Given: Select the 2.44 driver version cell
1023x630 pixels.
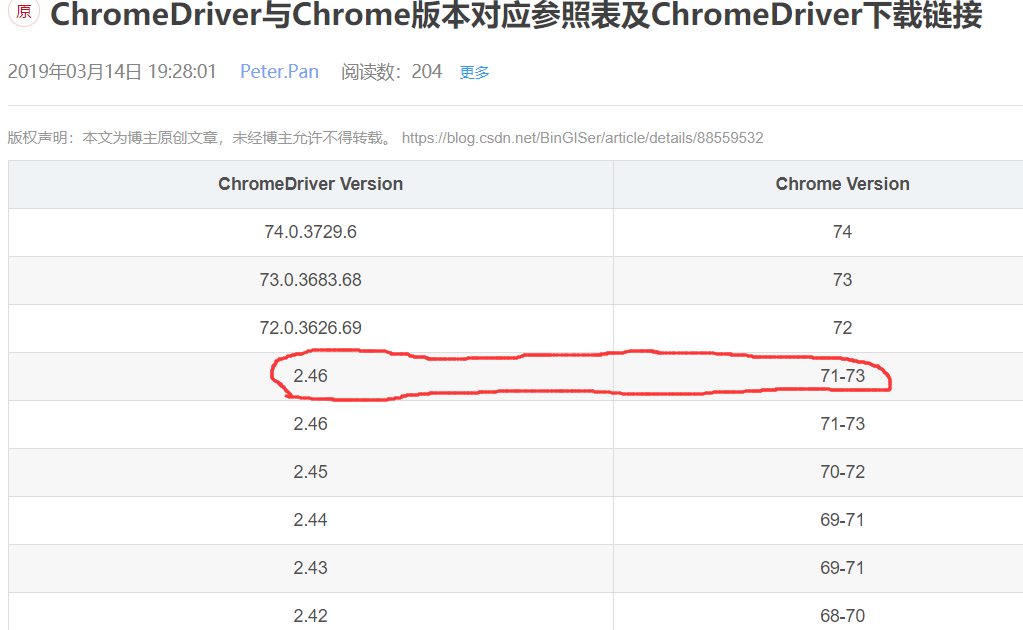Looking at the screenshot, I should [x=310, y=520].
